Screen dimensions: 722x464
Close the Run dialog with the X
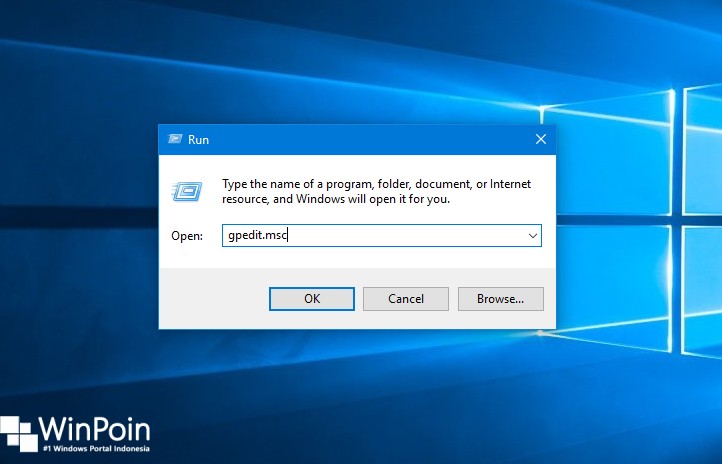(x=541, y=139)
